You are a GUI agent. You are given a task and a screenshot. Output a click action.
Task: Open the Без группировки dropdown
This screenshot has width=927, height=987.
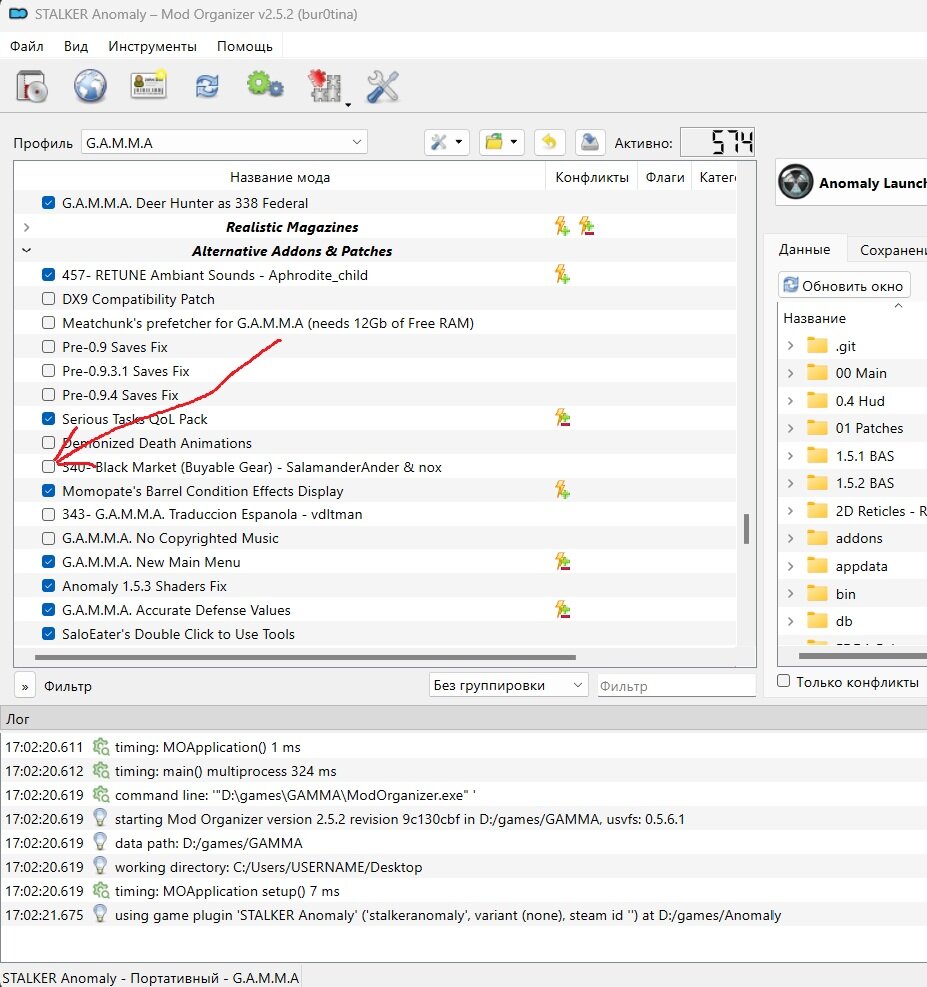point(507,685)
